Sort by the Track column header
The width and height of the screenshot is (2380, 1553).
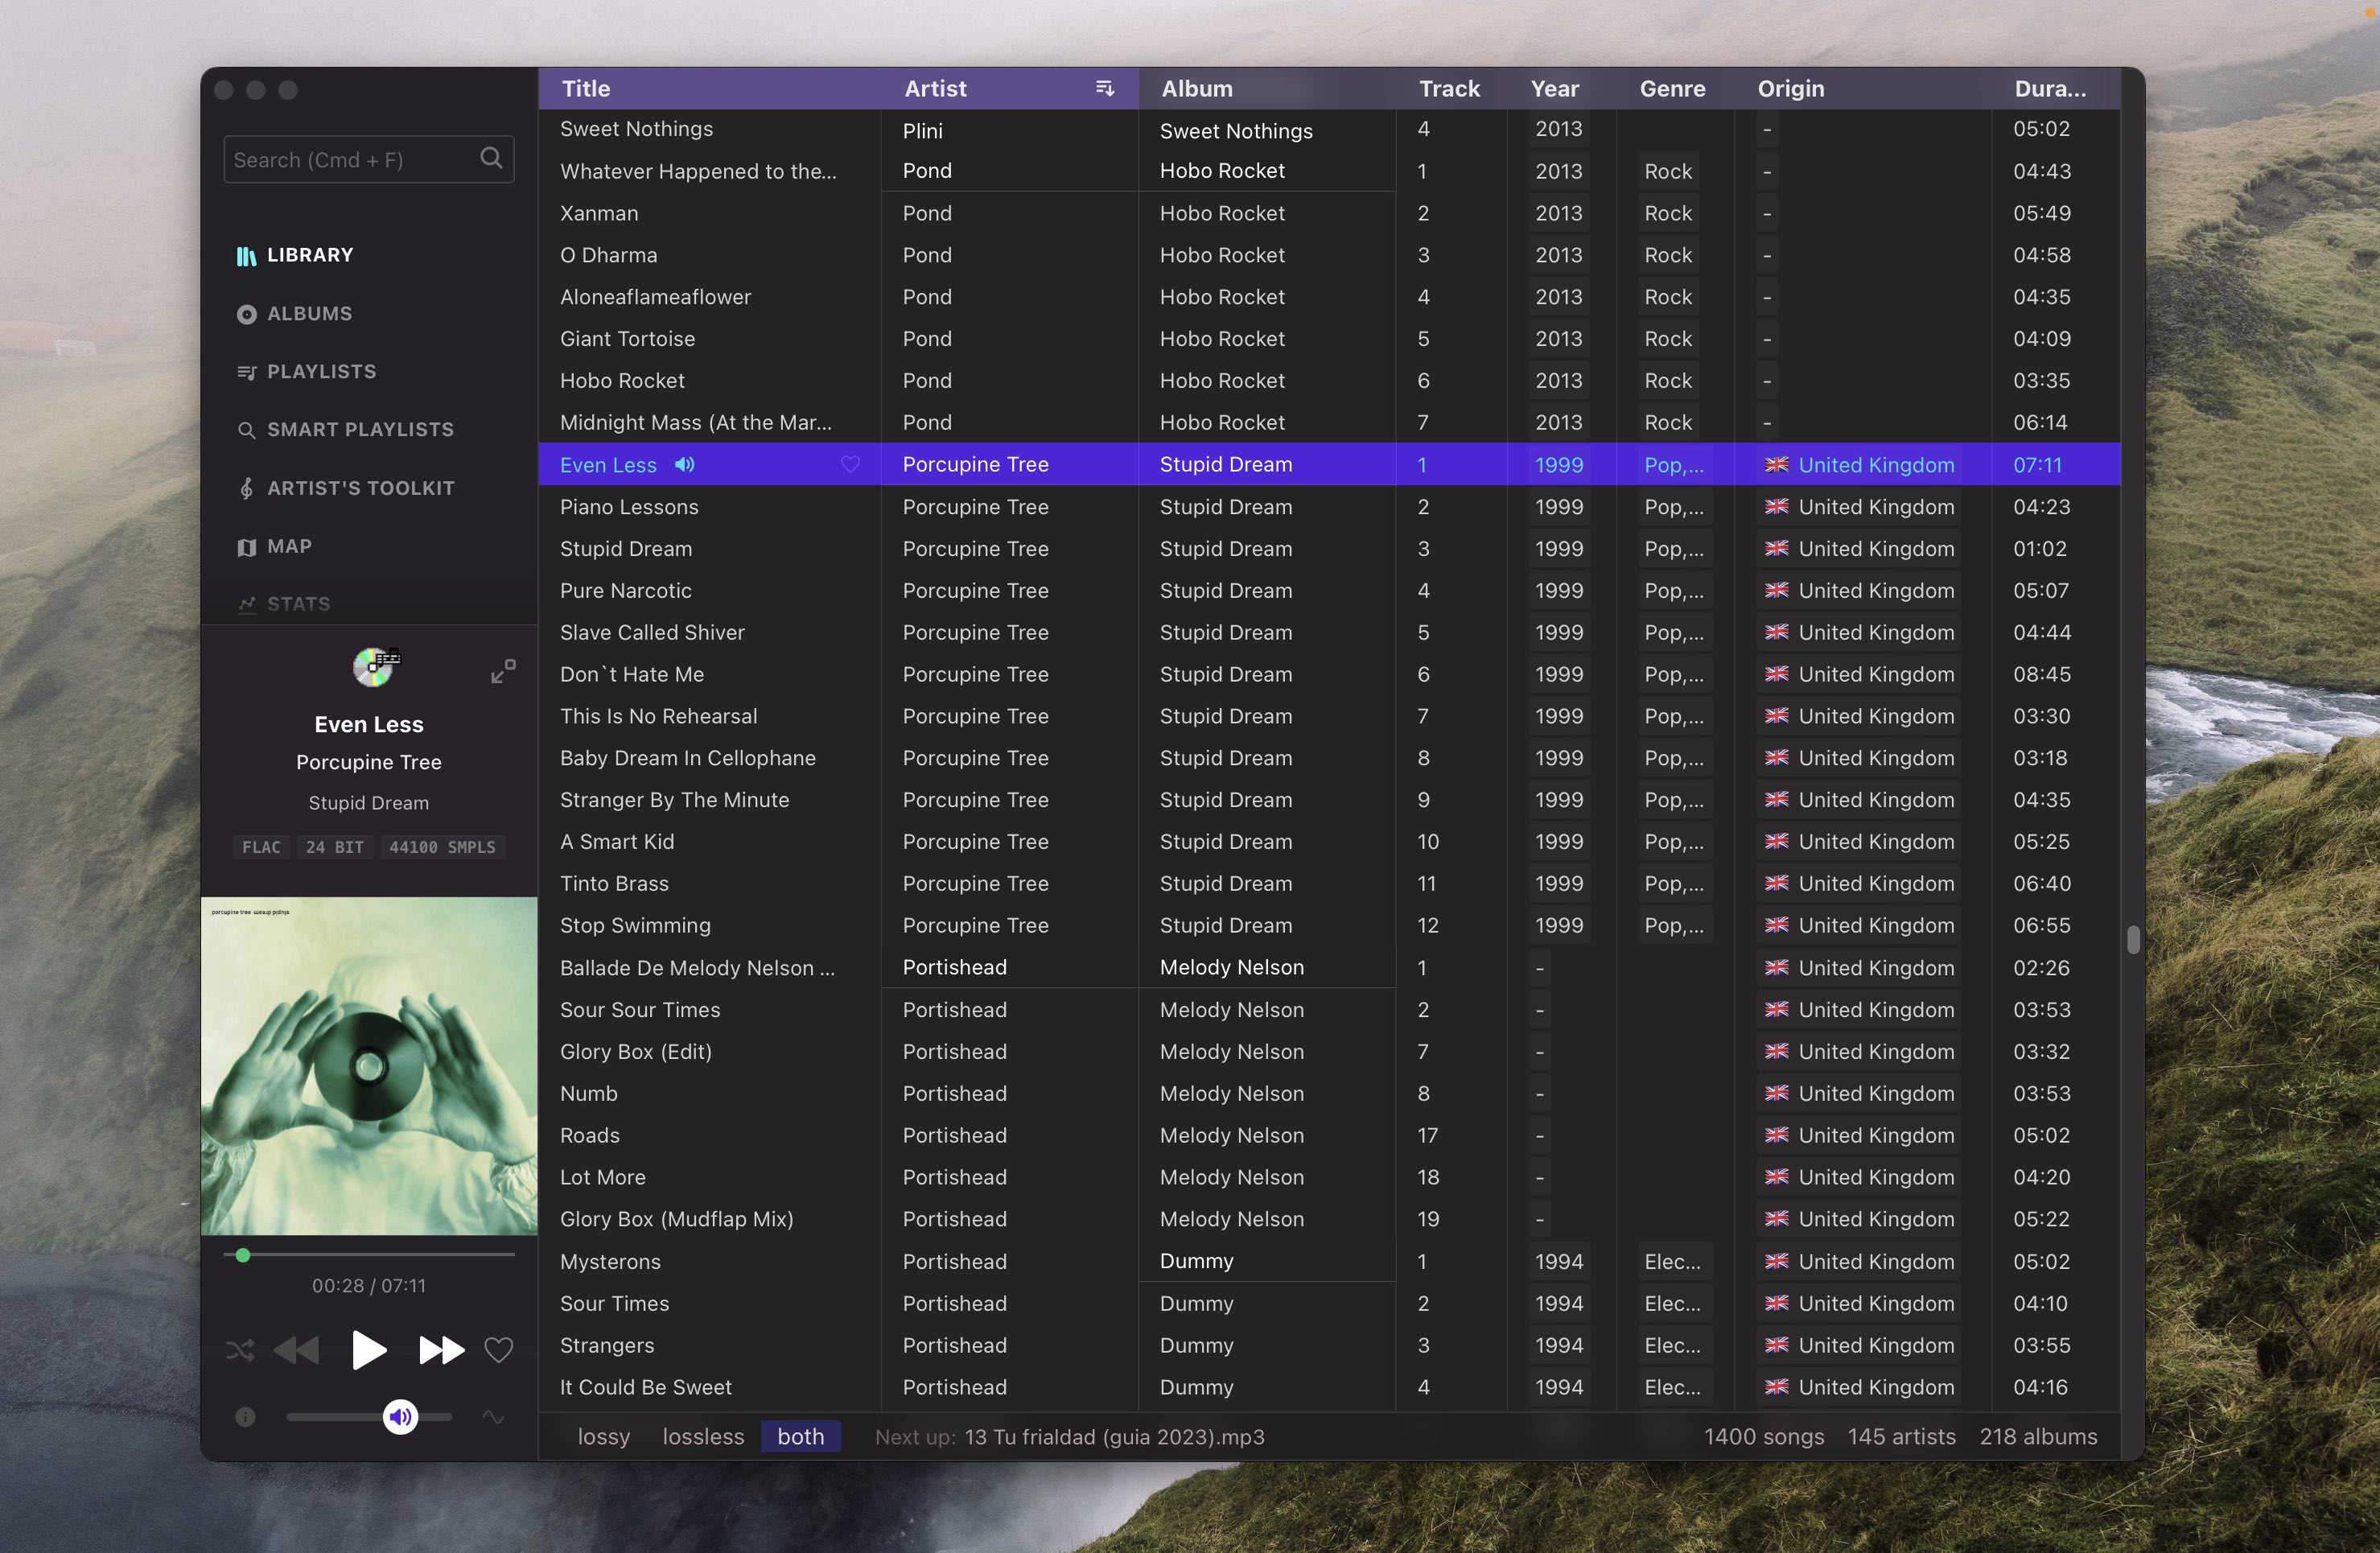click(x=1449, y=89)
